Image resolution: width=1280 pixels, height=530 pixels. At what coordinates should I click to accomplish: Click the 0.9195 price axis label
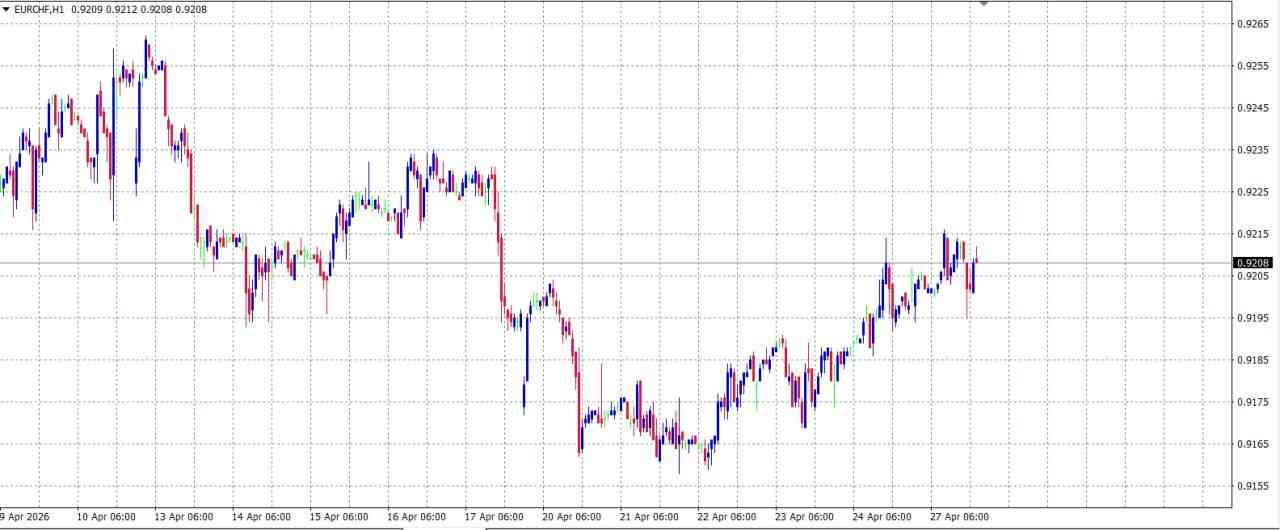pos(1253,317)
